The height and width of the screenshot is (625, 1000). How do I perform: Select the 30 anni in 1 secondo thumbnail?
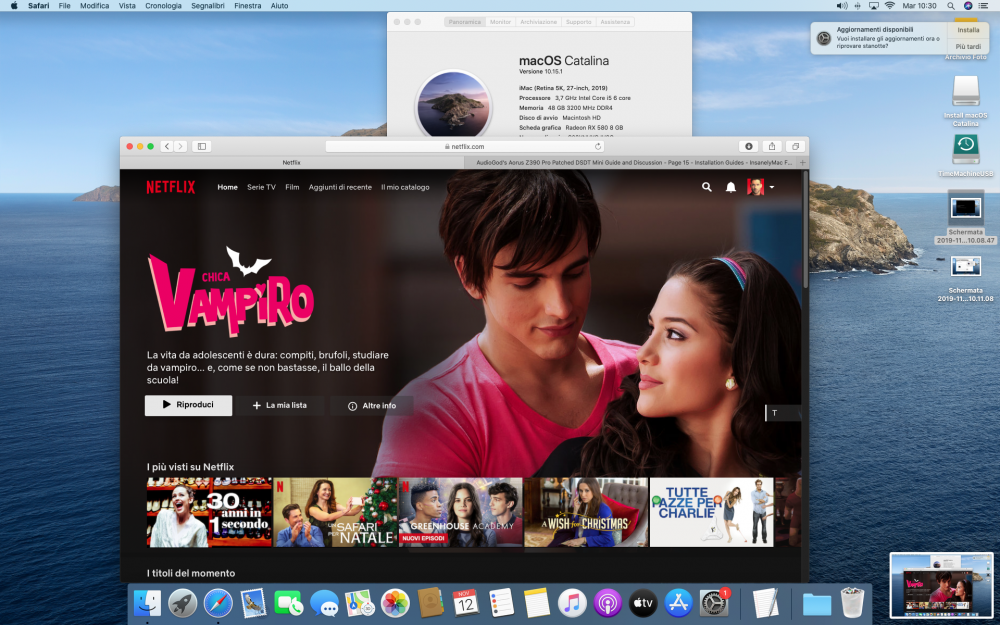tap(209, 512)
